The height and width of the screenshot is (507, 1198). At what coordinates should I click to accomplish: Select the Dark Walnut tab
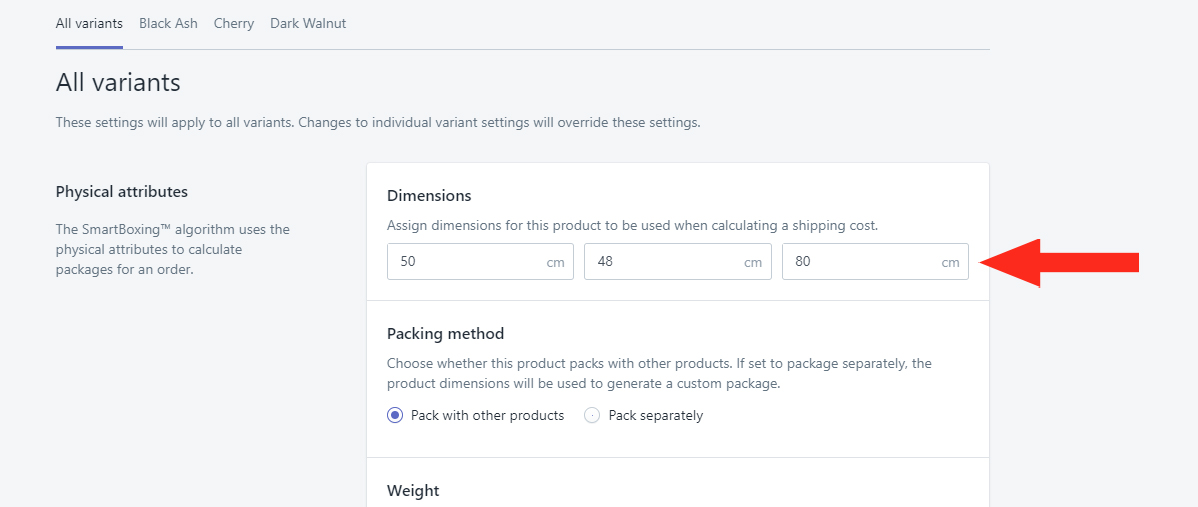(x=308, y=24)
